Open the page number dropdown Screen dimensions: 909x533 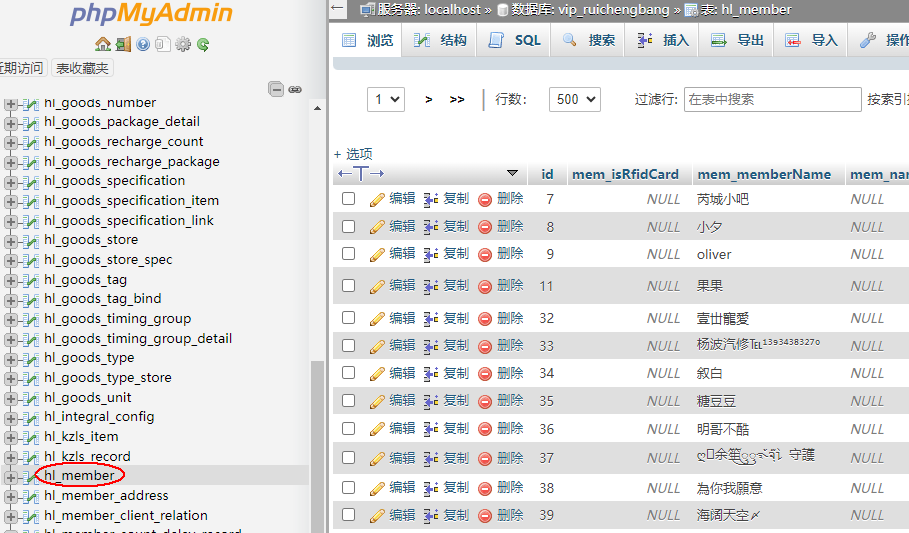386,99
